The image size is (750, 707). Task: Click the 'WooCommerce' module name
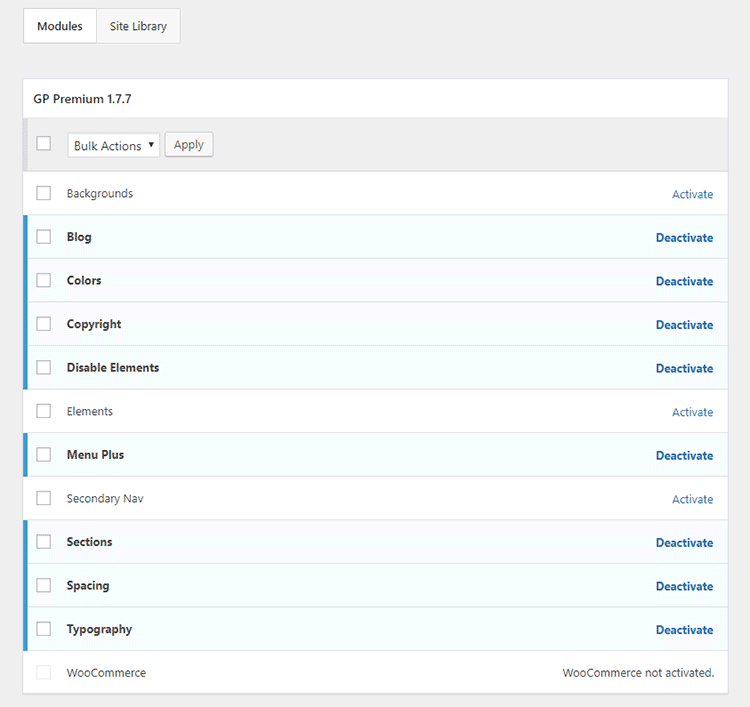pos(106,673)
